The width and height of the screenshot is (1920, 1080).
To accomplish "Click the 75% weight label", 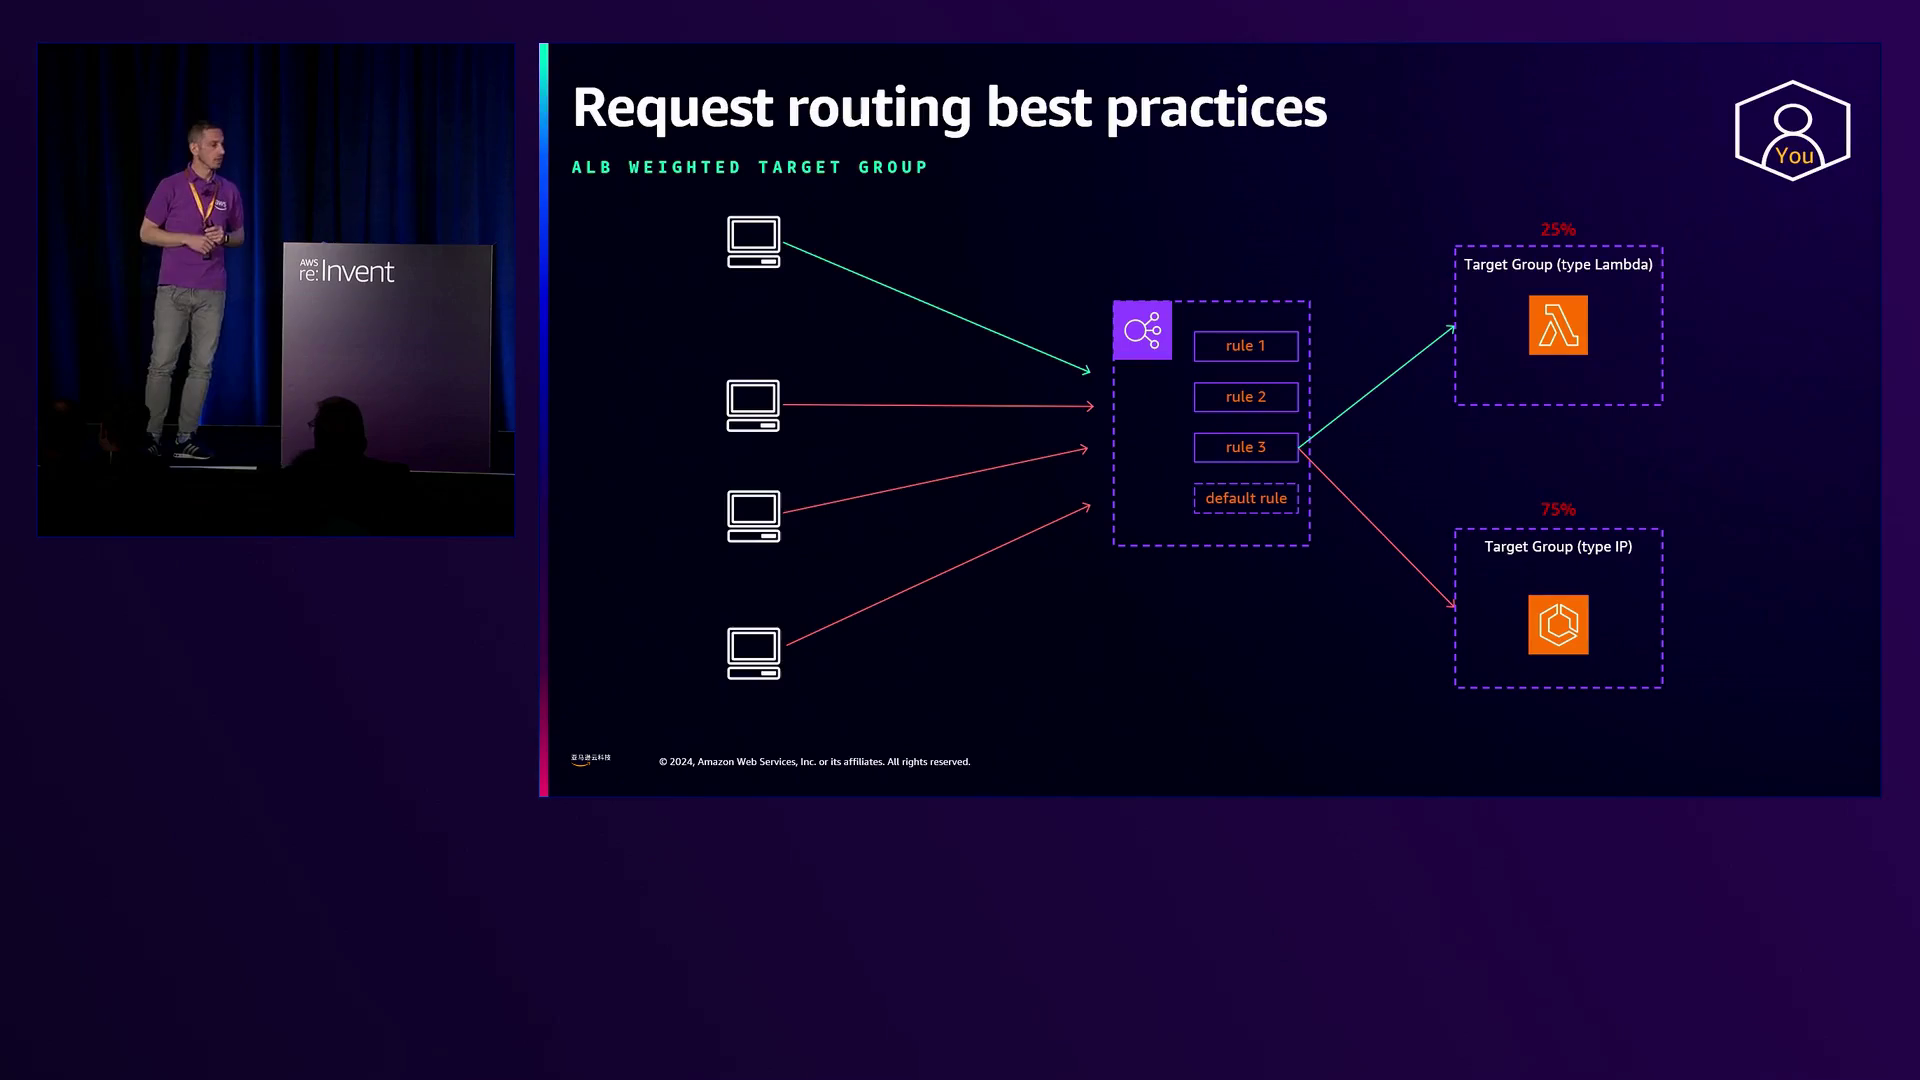I will pos(1557,510).
